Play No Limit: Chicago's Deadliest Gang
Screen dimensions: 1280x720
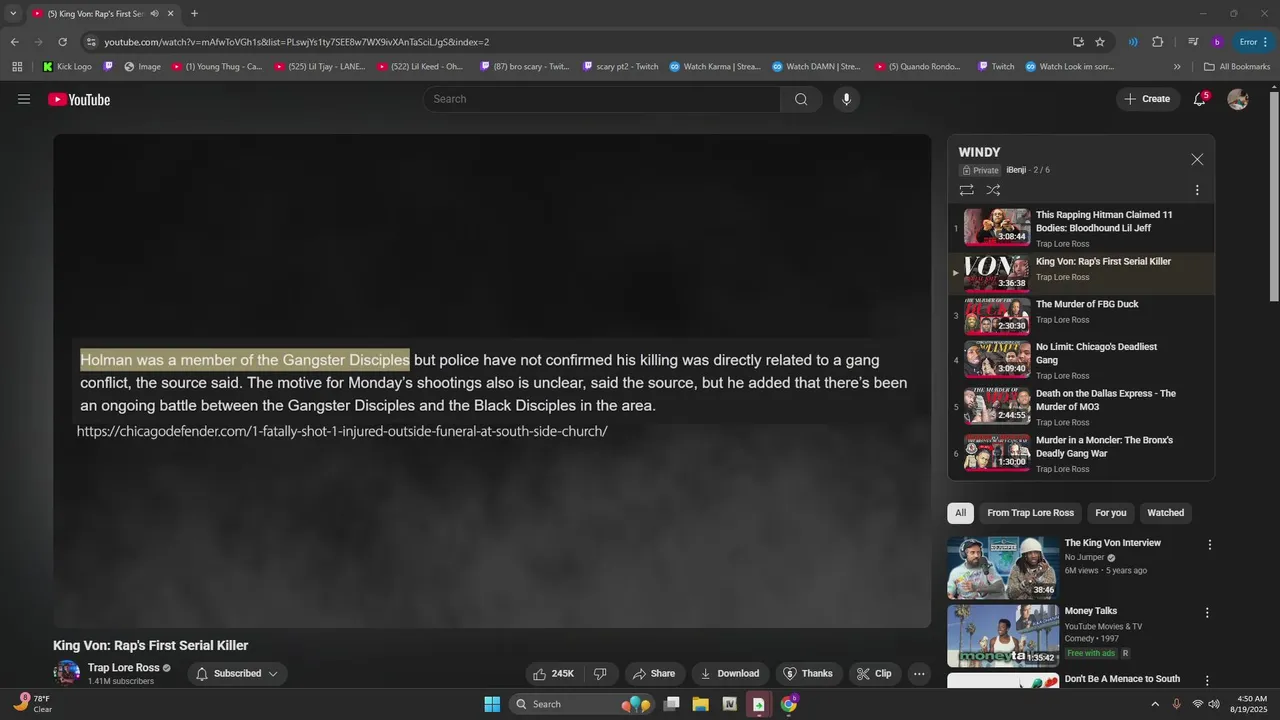pos(1081,360)
